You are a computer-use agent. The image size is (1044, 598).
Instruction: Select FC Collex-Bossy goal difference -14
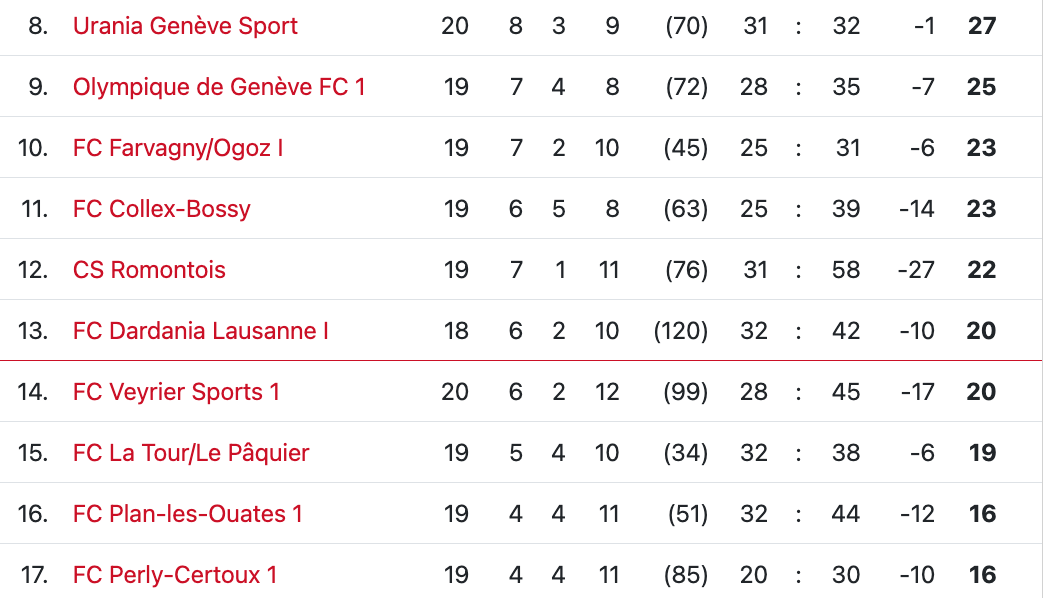tap(916, 209)
